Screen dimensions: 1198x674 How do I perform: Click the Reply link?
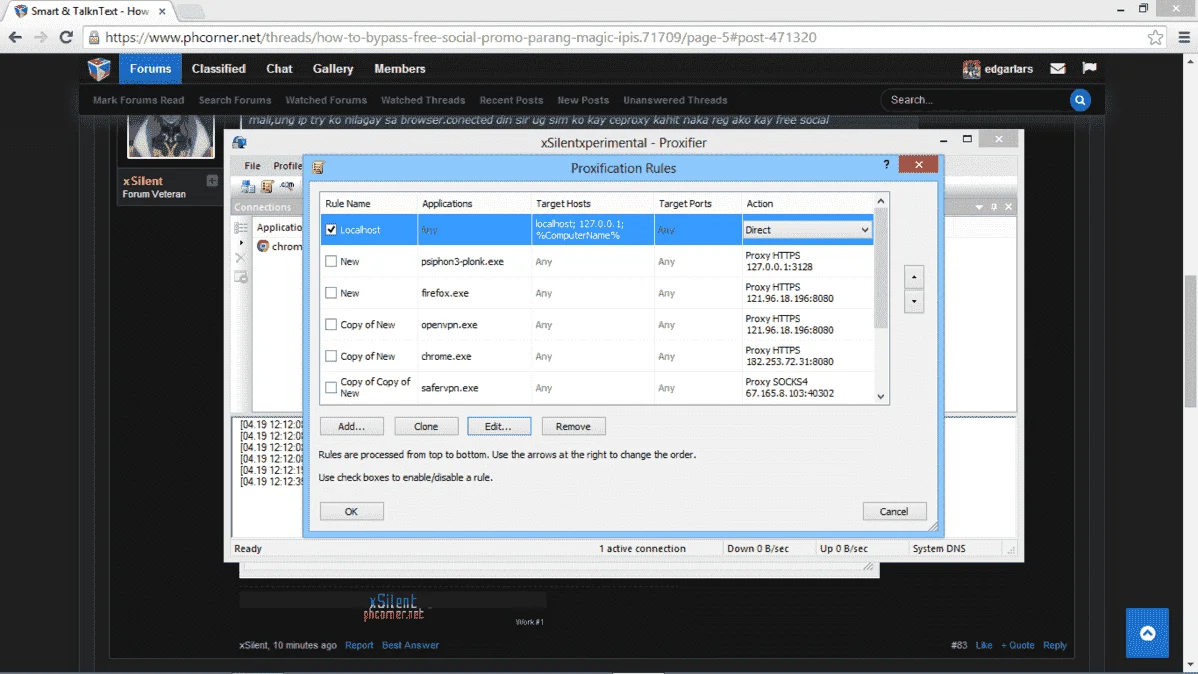[1054, 645]
